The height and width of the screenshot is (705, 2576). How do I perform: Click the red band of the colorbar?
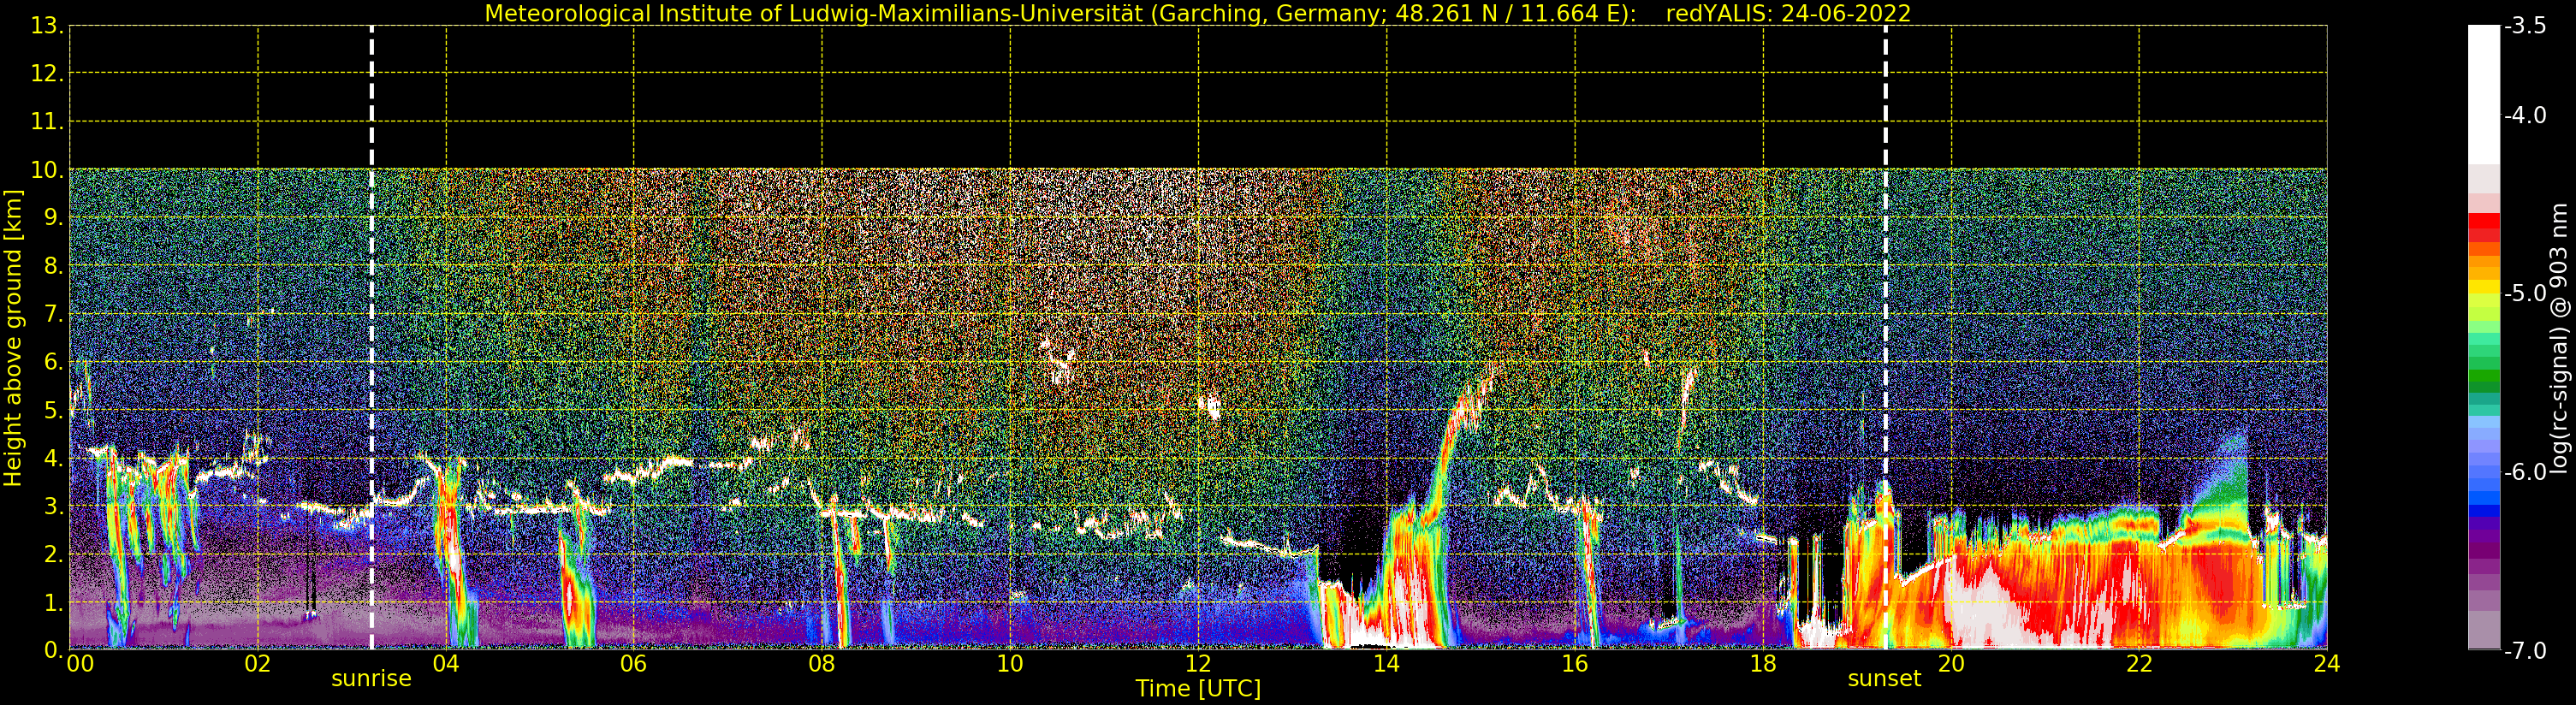click(2484, 228)
